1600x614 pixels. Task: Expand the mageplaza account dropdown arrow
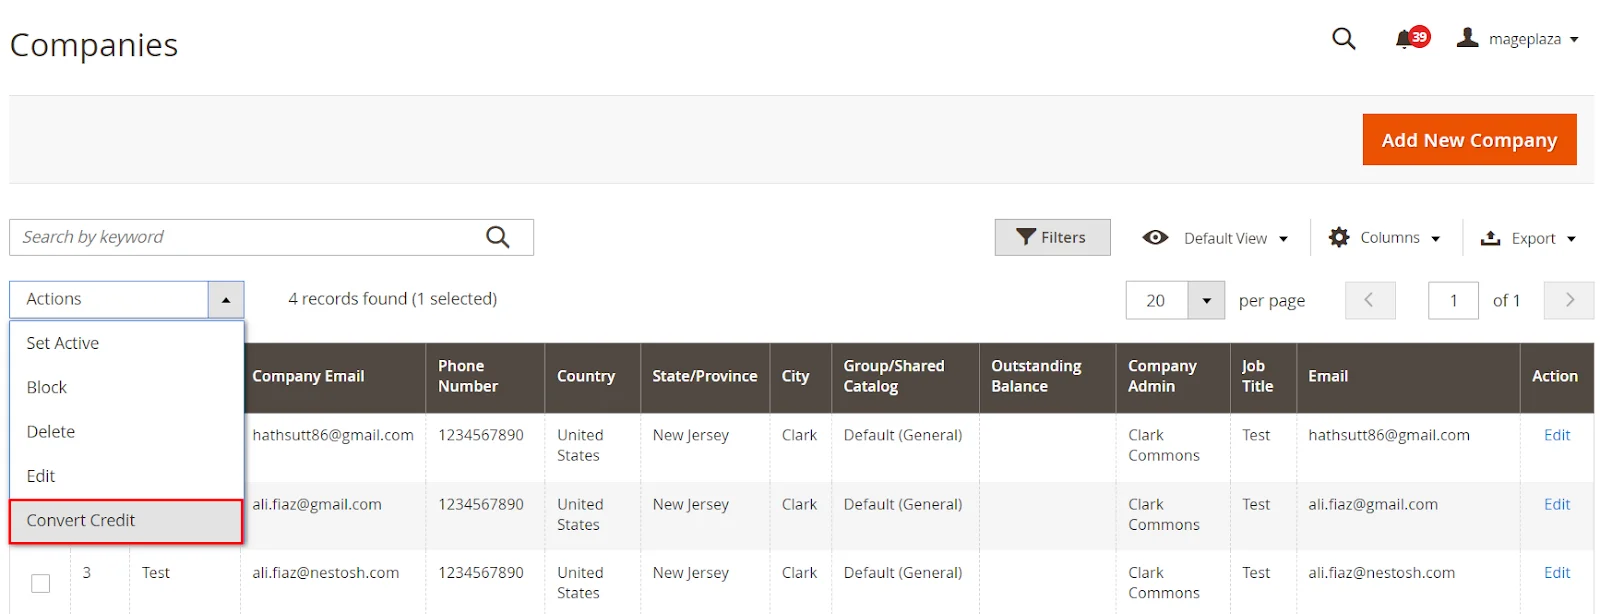1574,40
